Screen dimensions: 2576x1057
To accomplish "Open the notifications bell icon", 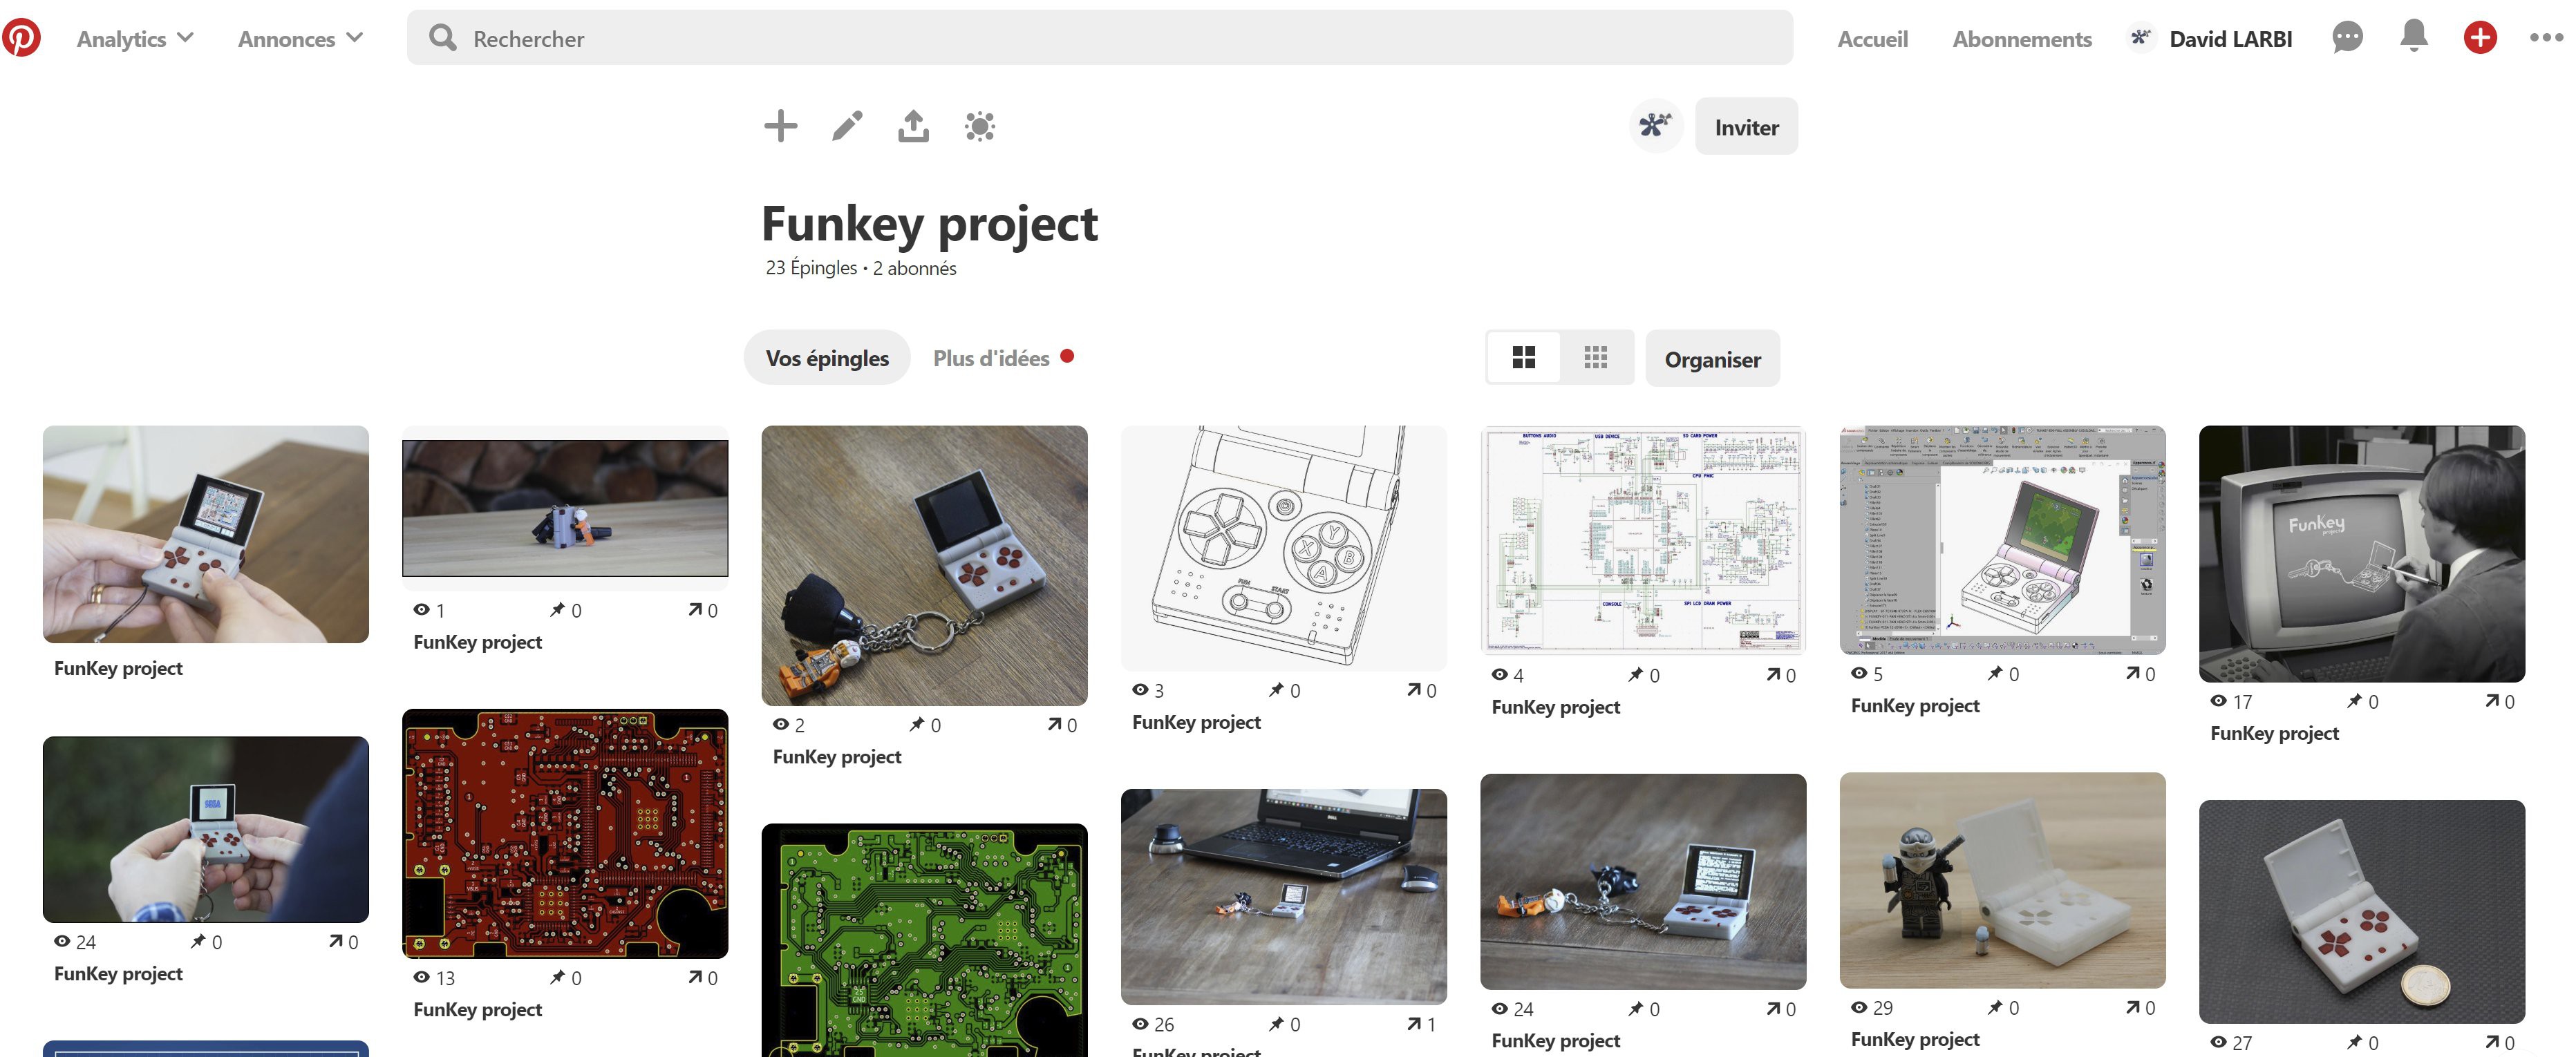I will pyautogui.click(x=2413, y=36).
